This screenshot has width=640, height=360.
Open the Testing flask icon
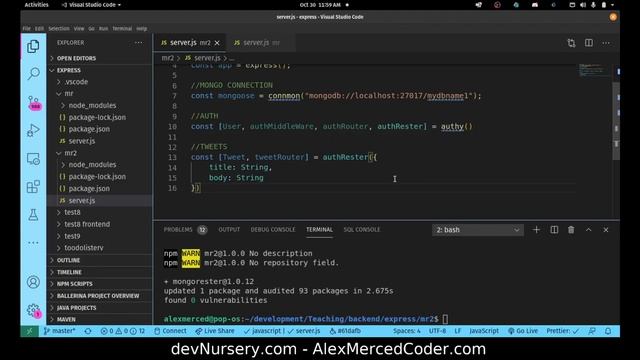(x=33, y=215)
